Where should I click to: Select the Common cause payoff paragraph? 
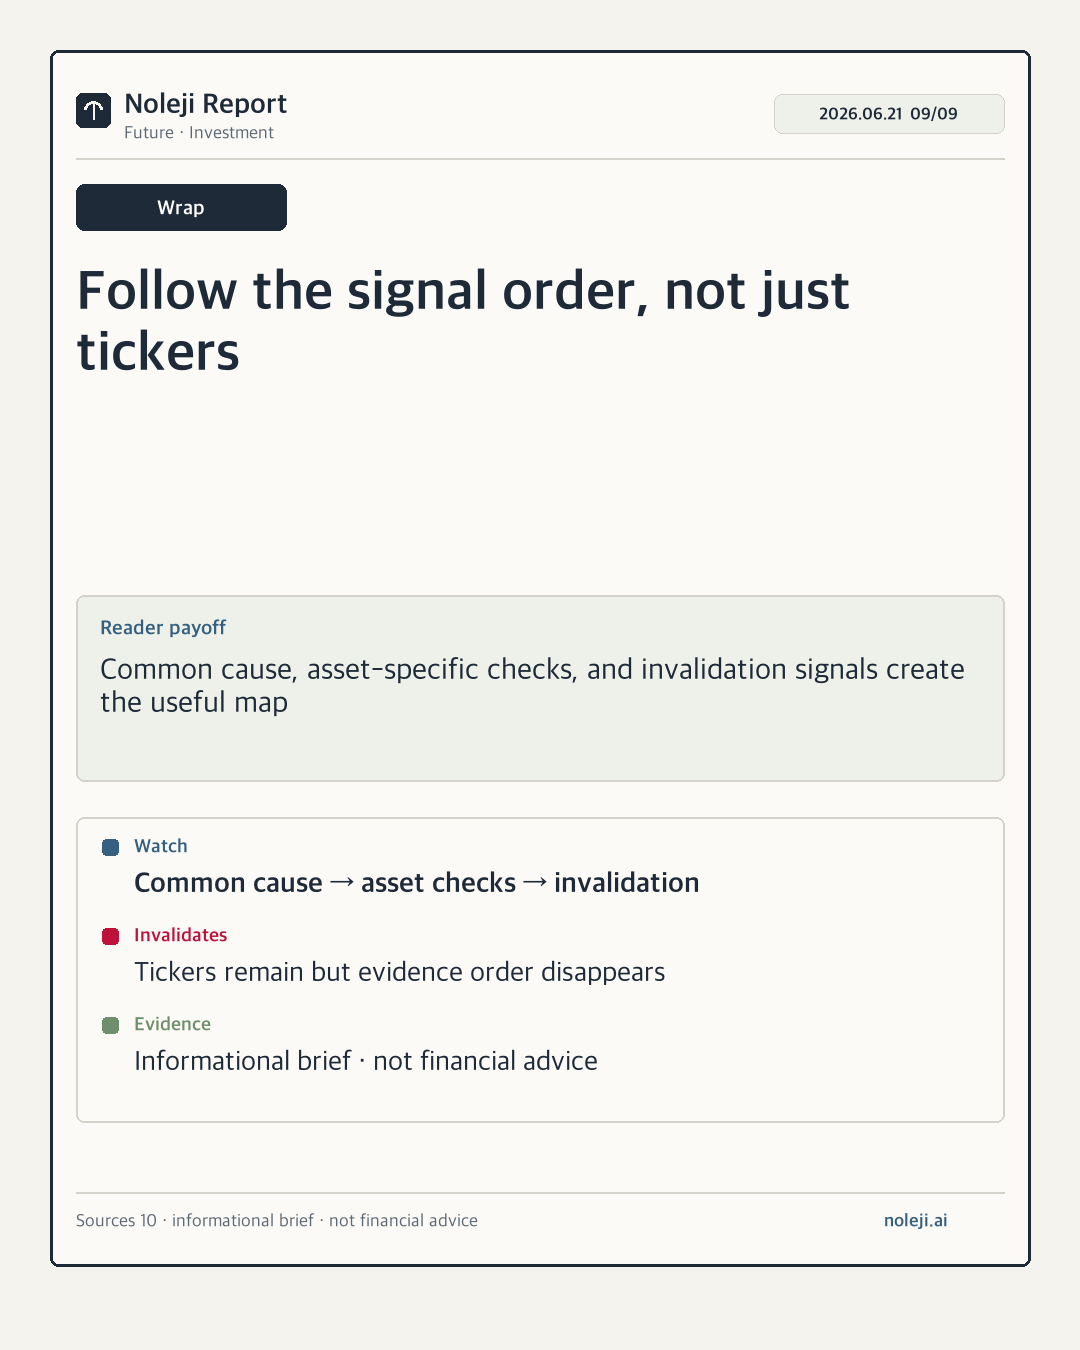(x=532, y=685)
